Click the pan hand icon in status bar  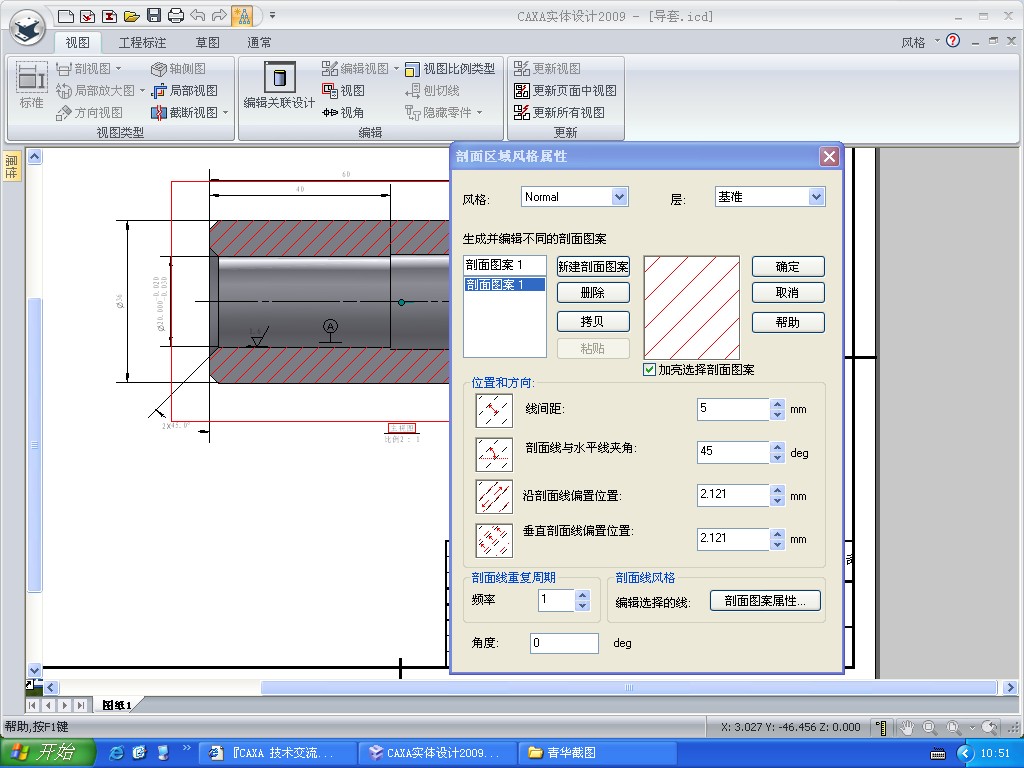[906, 727]
